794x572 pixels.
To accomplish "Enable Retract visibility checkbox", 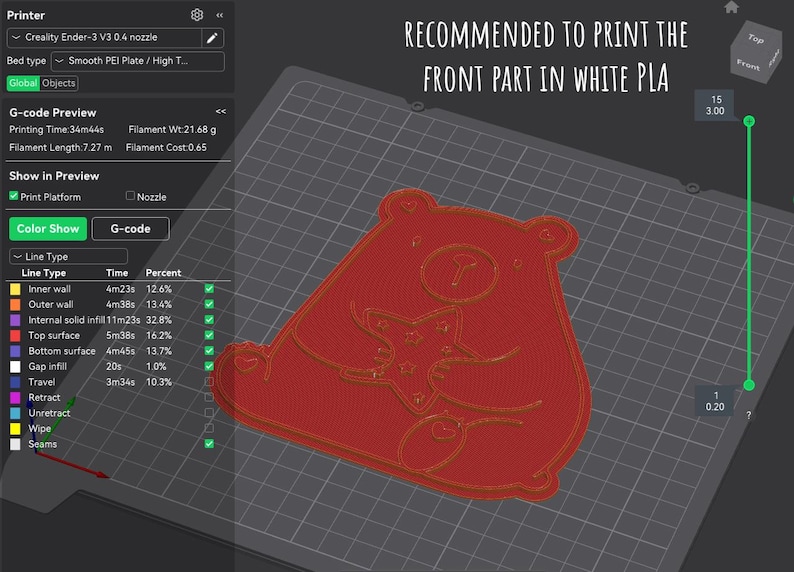I will coord(209,397).
